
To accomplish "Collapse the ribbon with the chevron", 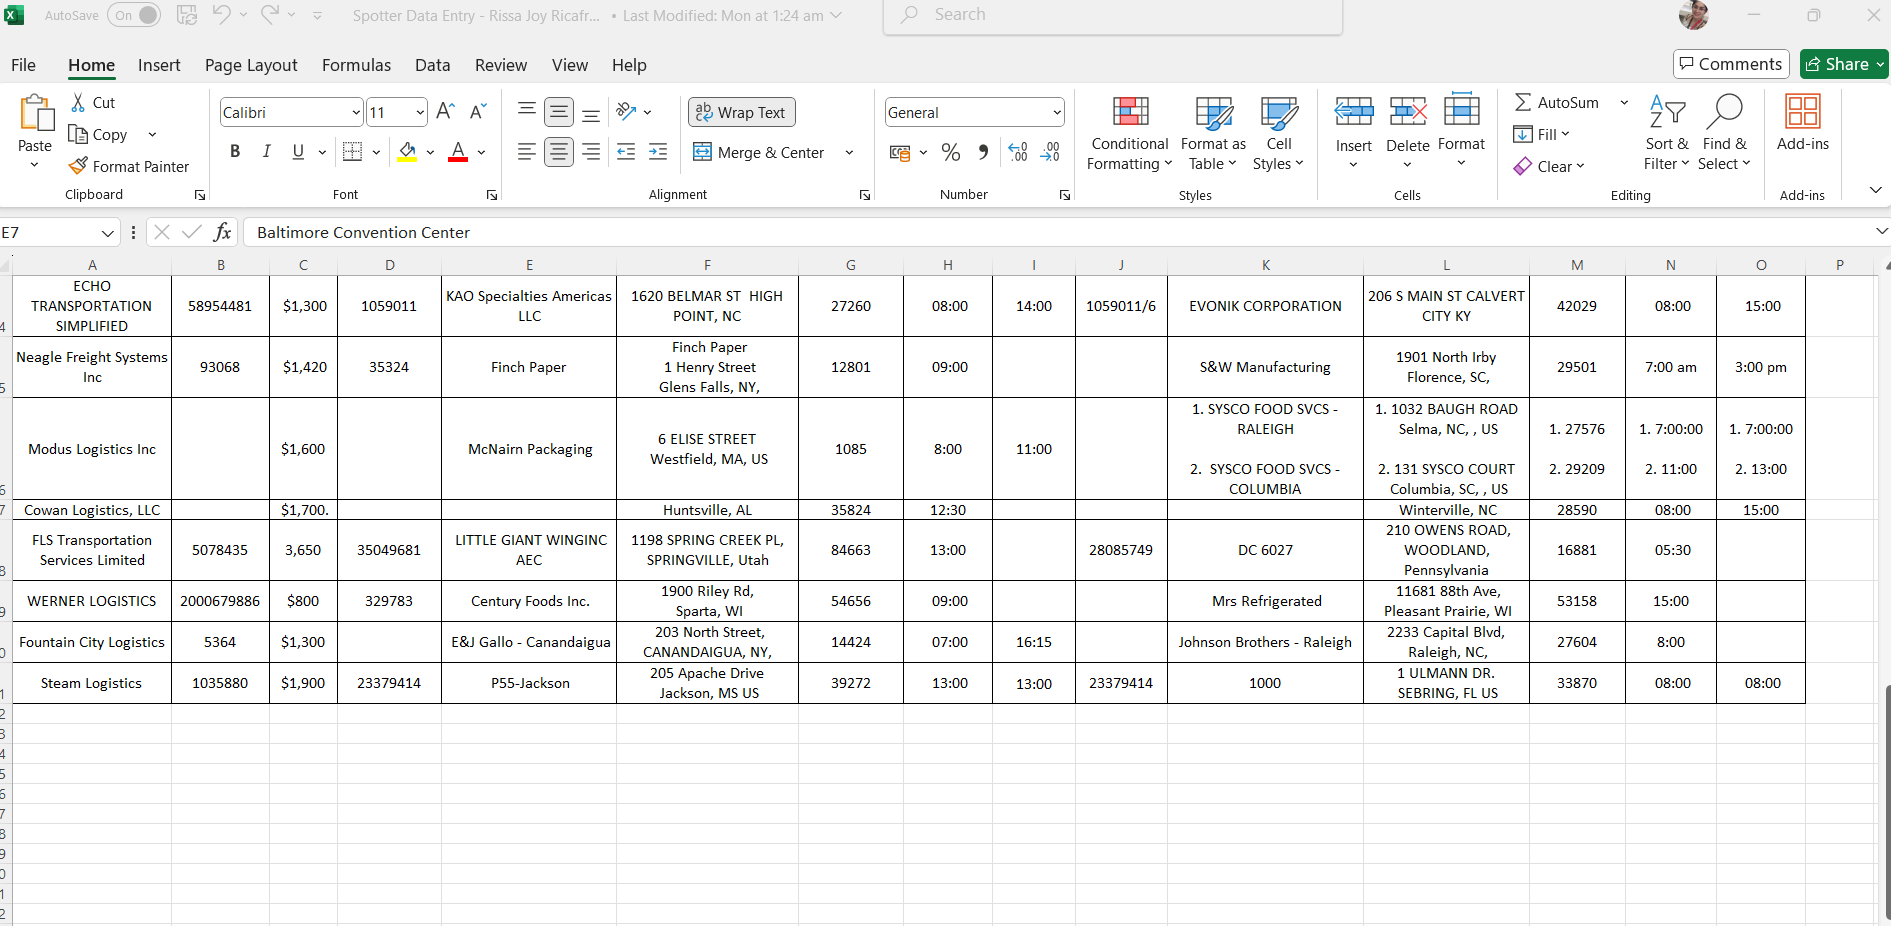I will 1875,189.
